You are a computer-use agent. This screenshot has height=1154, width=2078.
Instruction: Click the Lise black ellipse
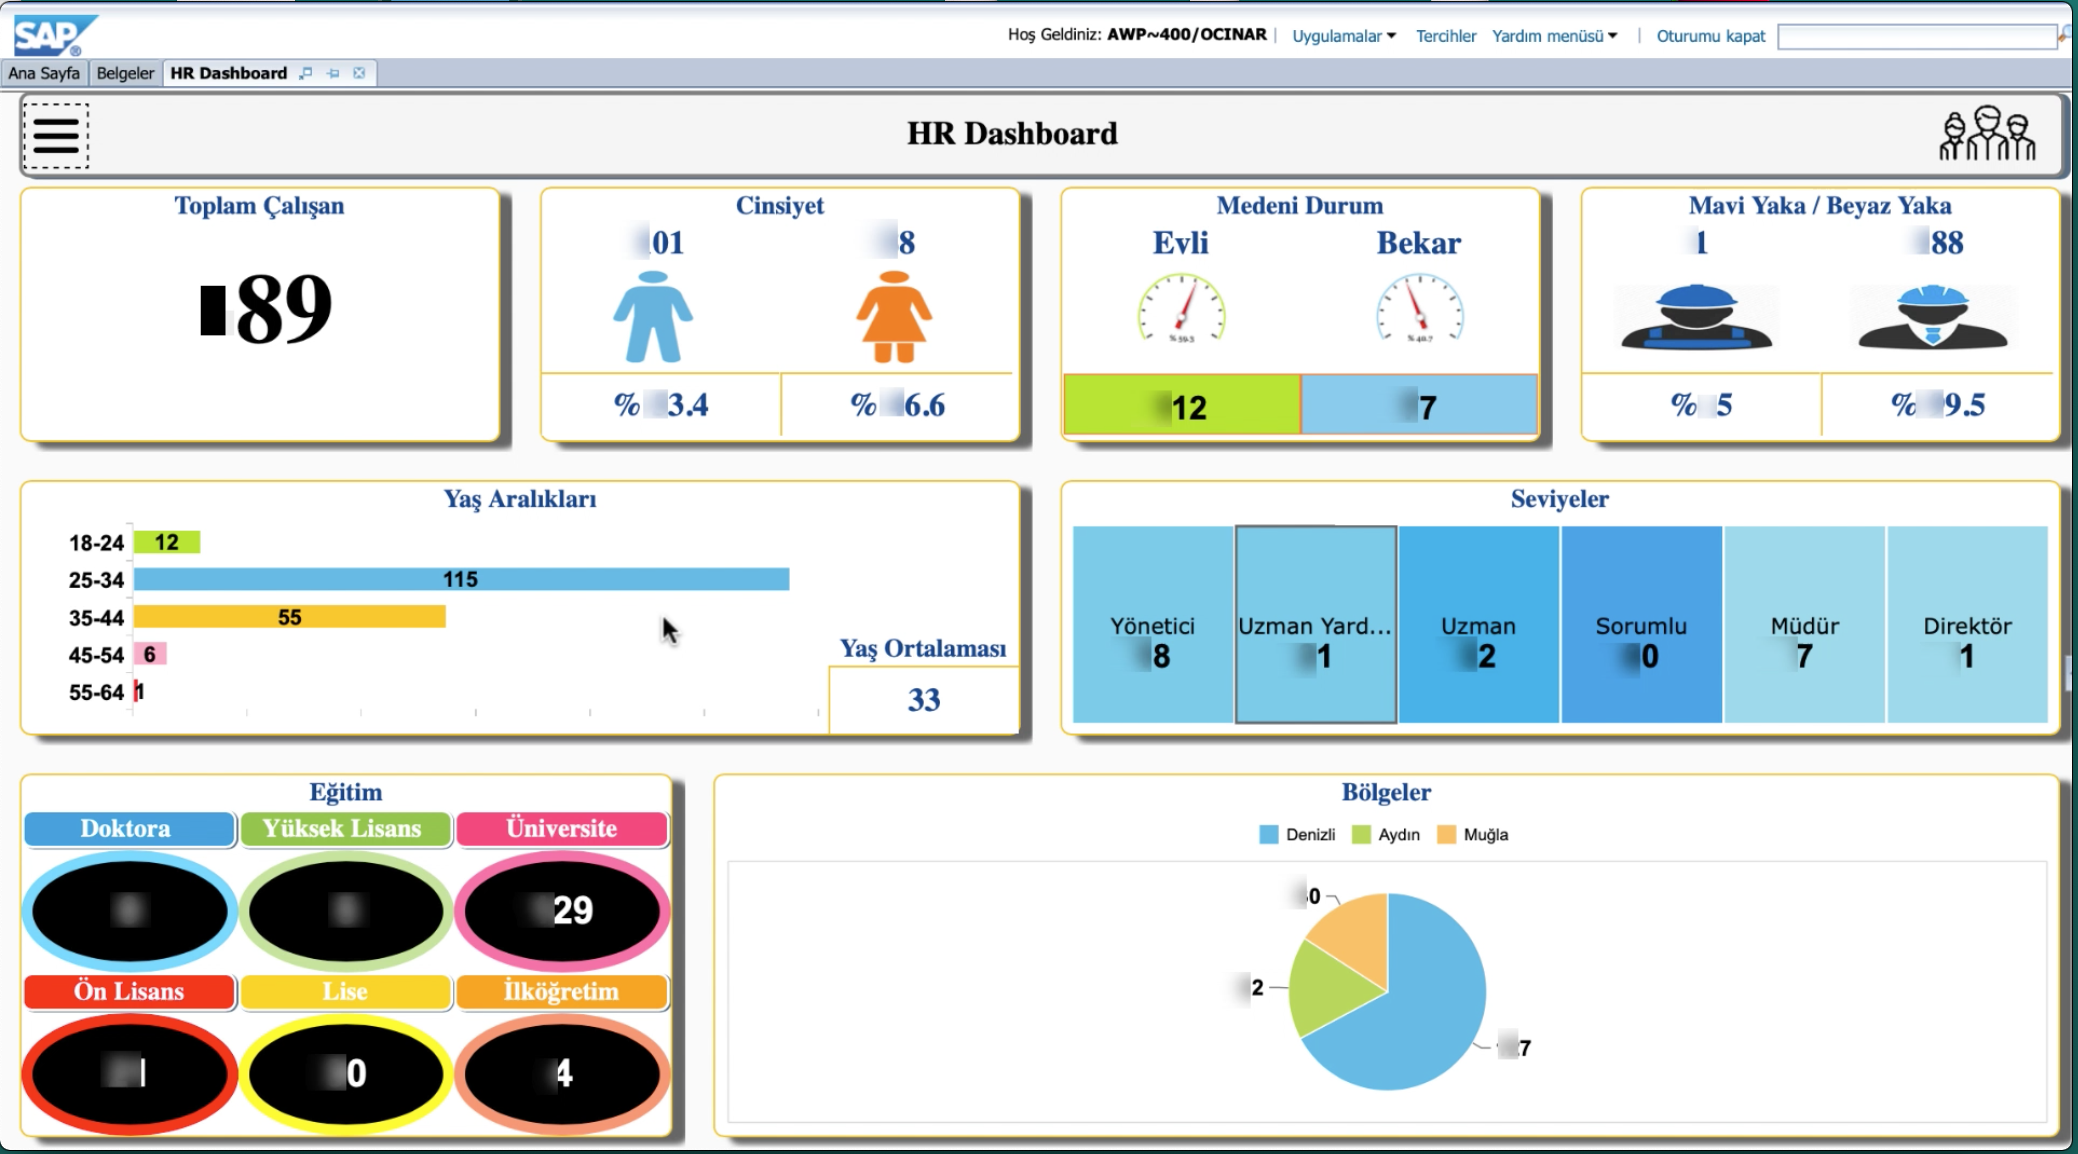click(346, 1074)
